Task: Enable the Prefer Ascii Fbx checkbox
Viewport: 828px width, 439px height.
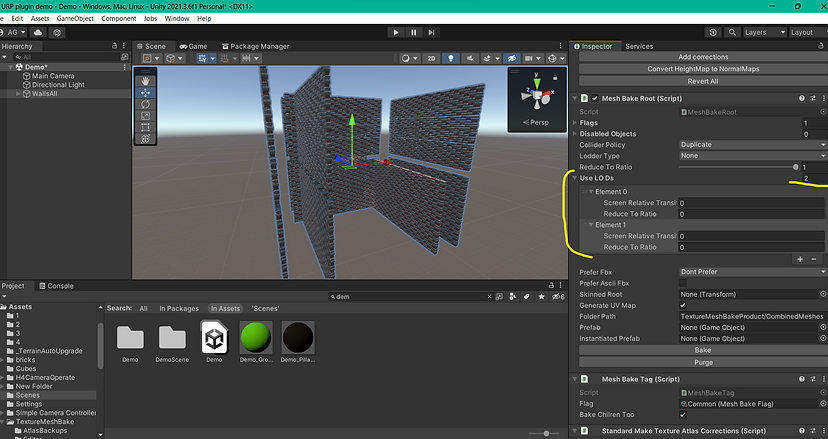Action: click(683, 283)
